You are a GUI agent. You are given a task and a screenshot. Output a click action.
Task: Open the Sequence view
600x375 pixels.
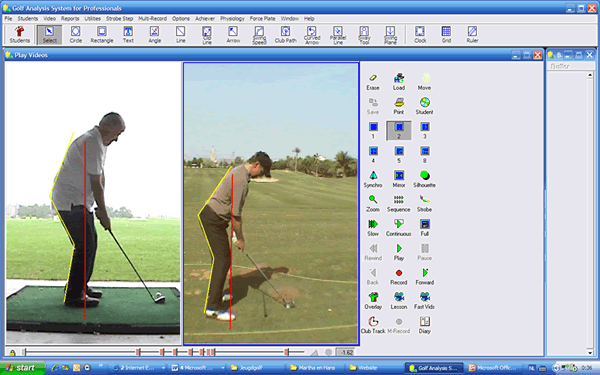(x=399, y=204)
